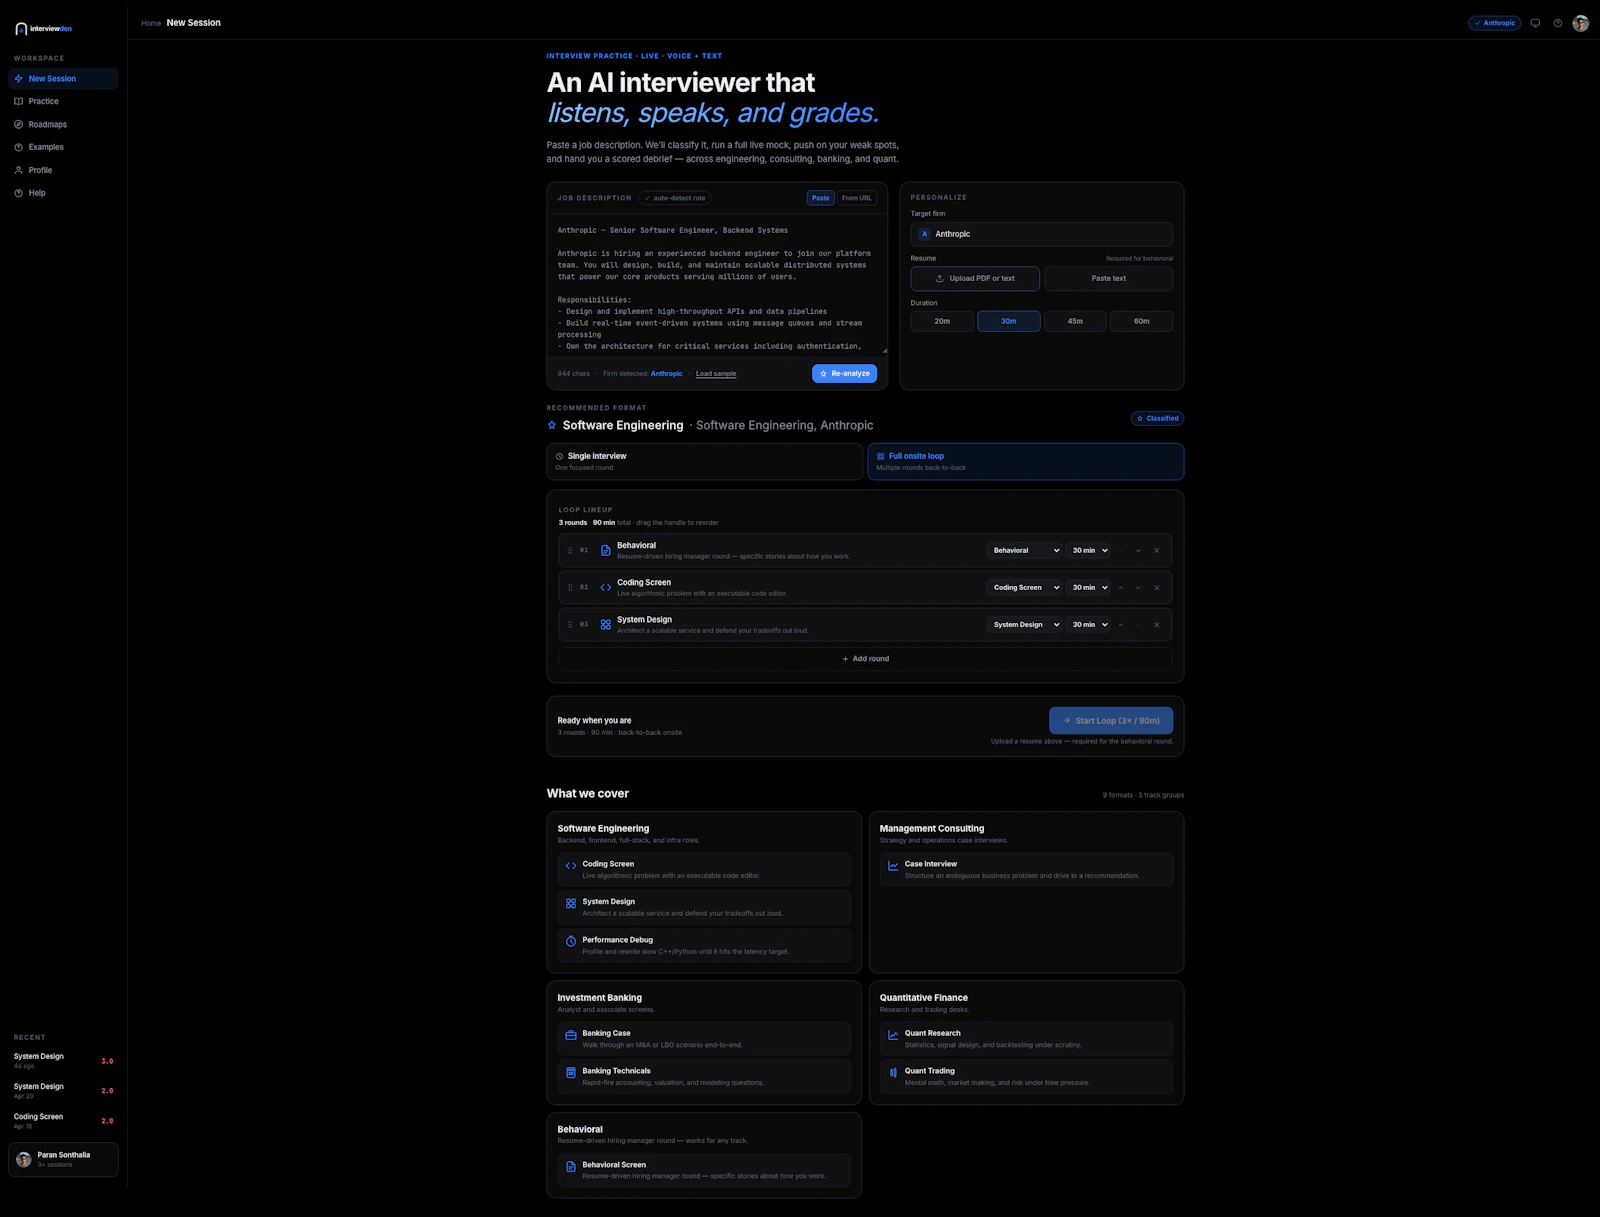Remove the Behavioral round with its X icon

1157,551
